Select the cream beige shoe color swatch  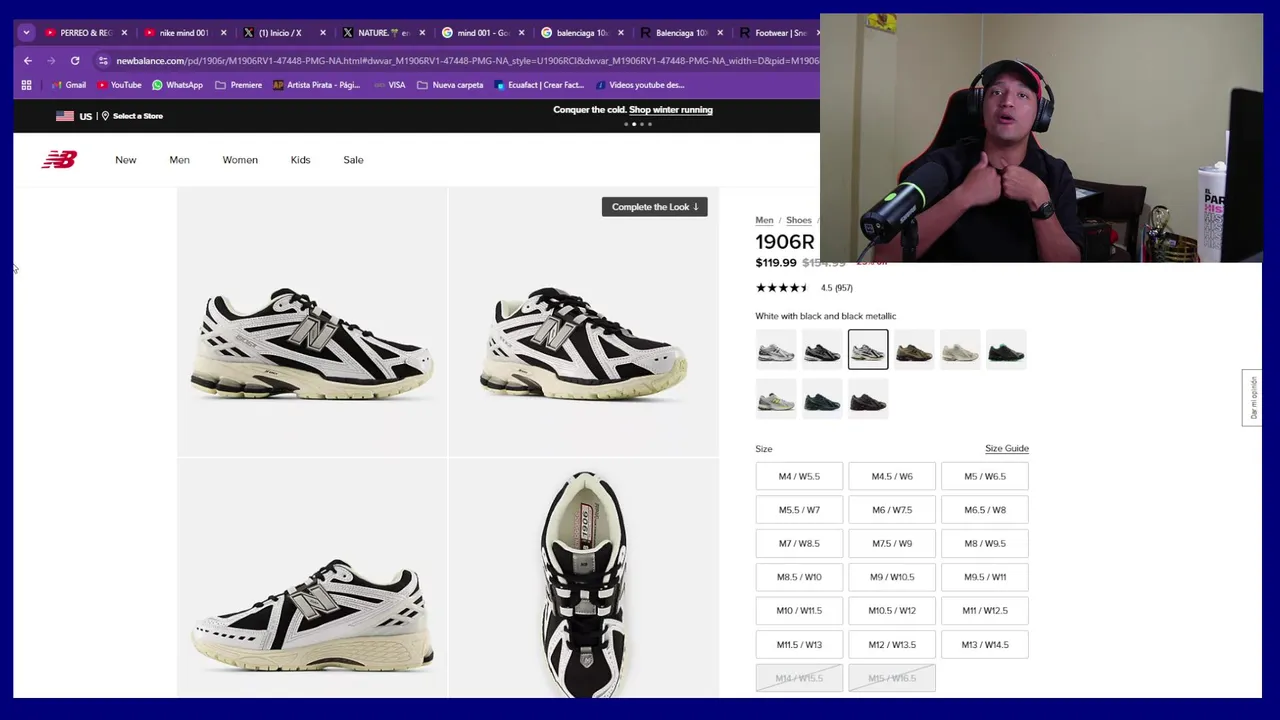click(960, 351)
